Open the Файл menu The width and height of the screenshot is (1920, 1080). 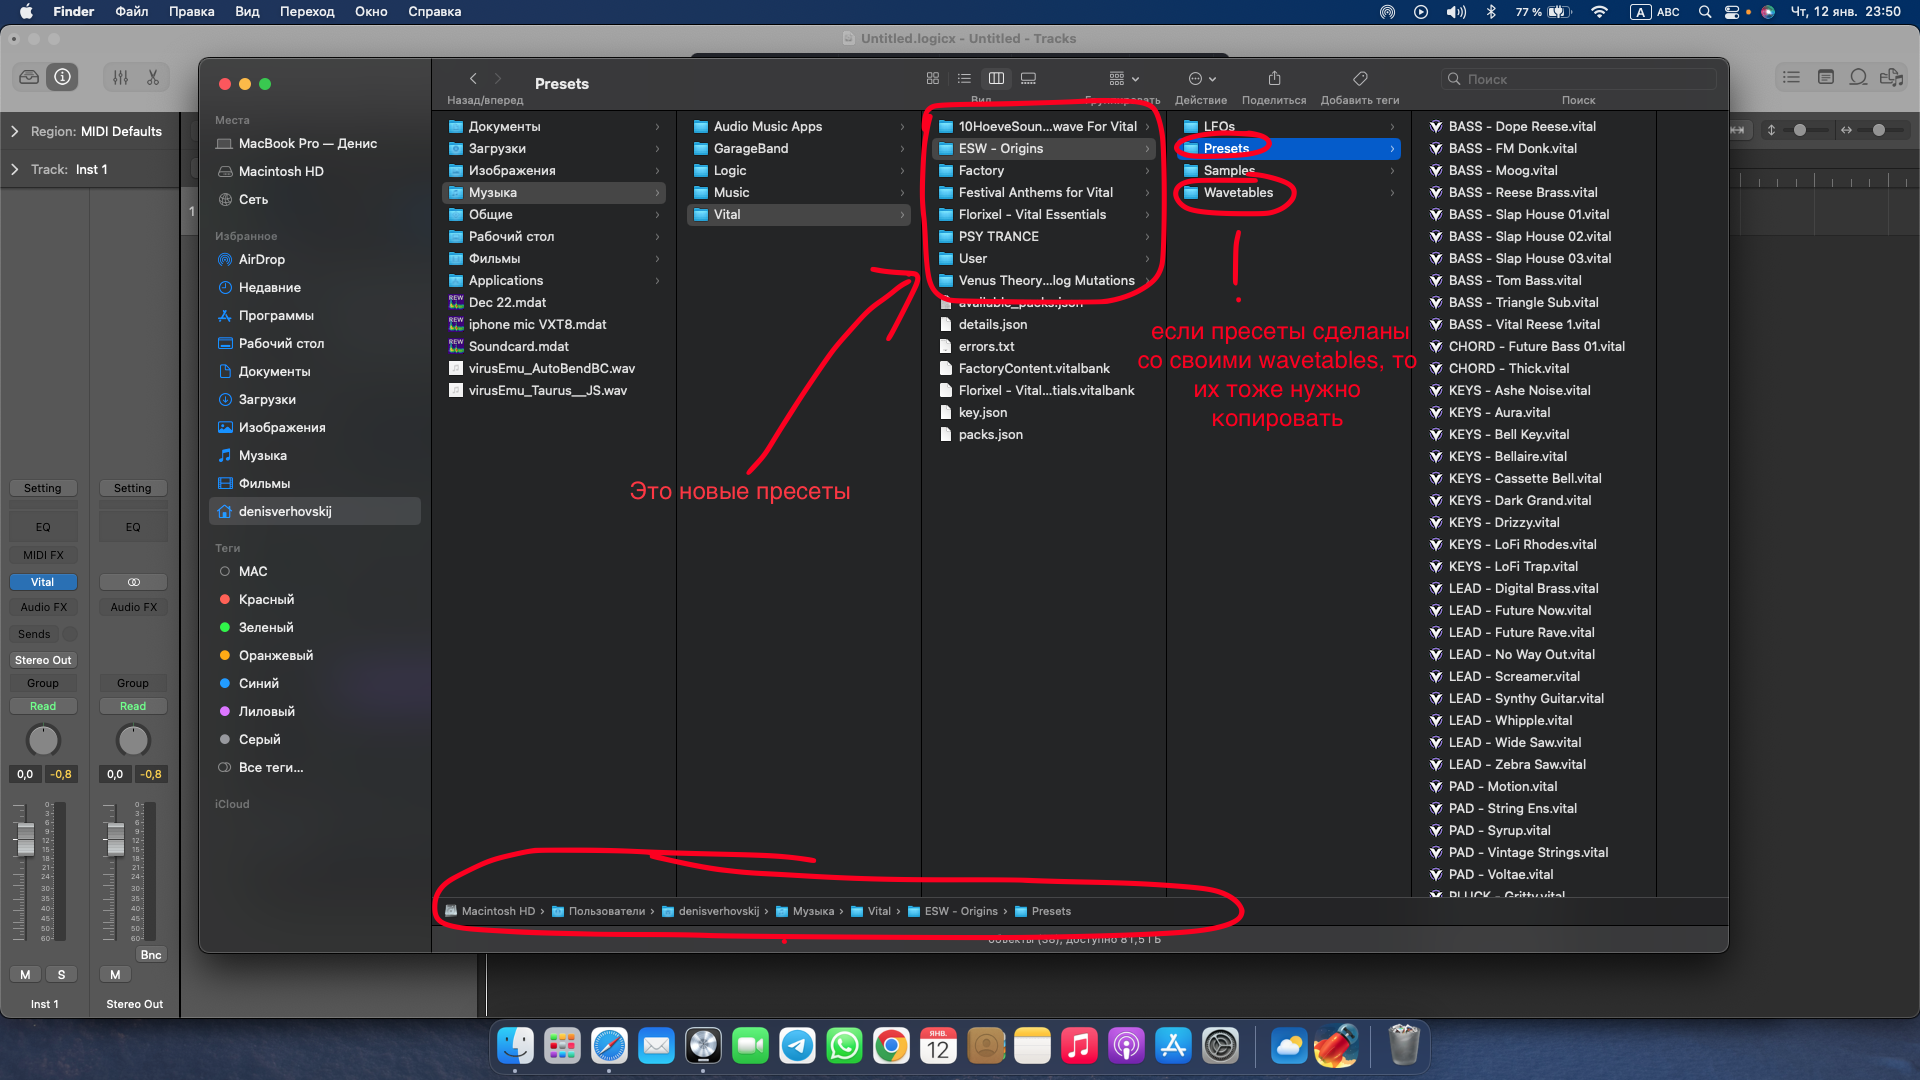coord(131,12)
